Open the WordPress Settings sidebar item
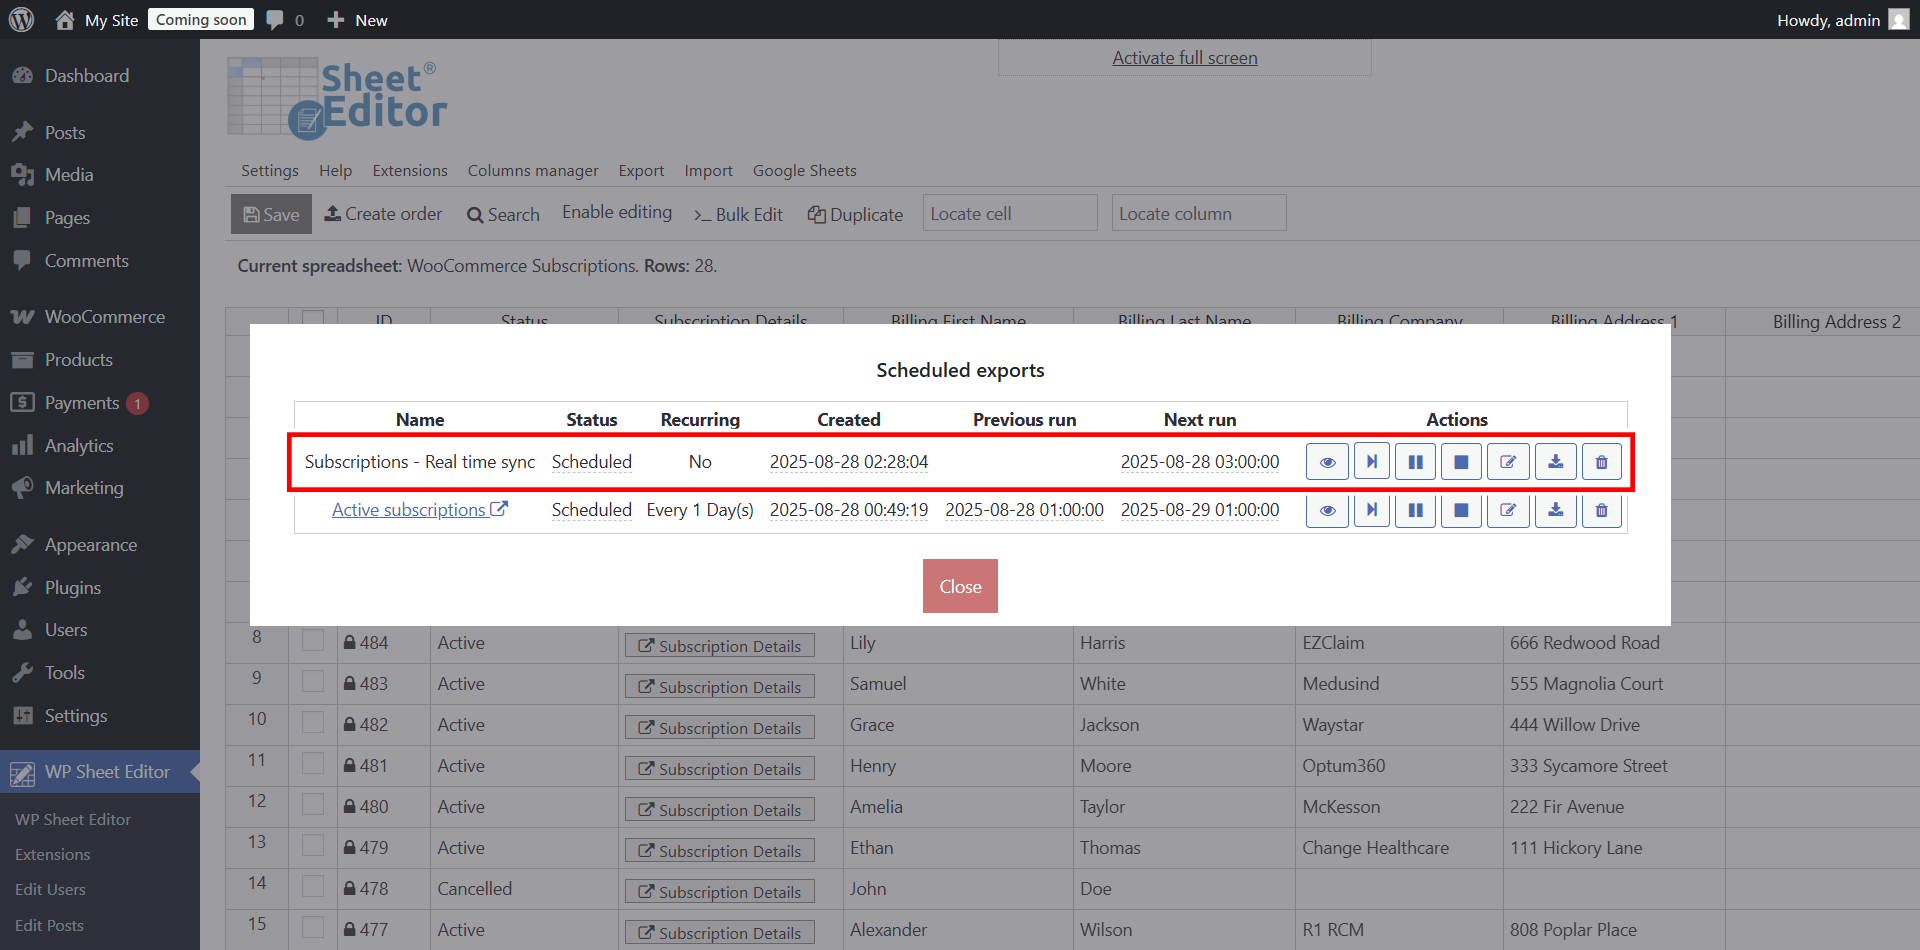This screenshot has height=950, width=1920. pos(100,716)
